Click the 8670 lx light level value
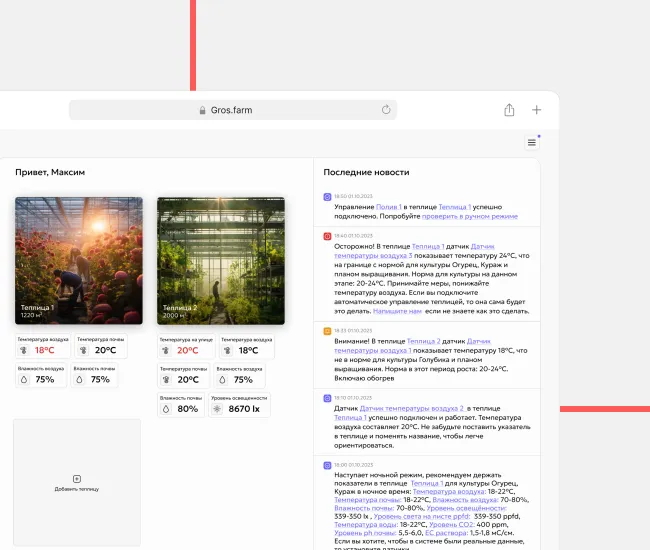 tap(244, 409)
